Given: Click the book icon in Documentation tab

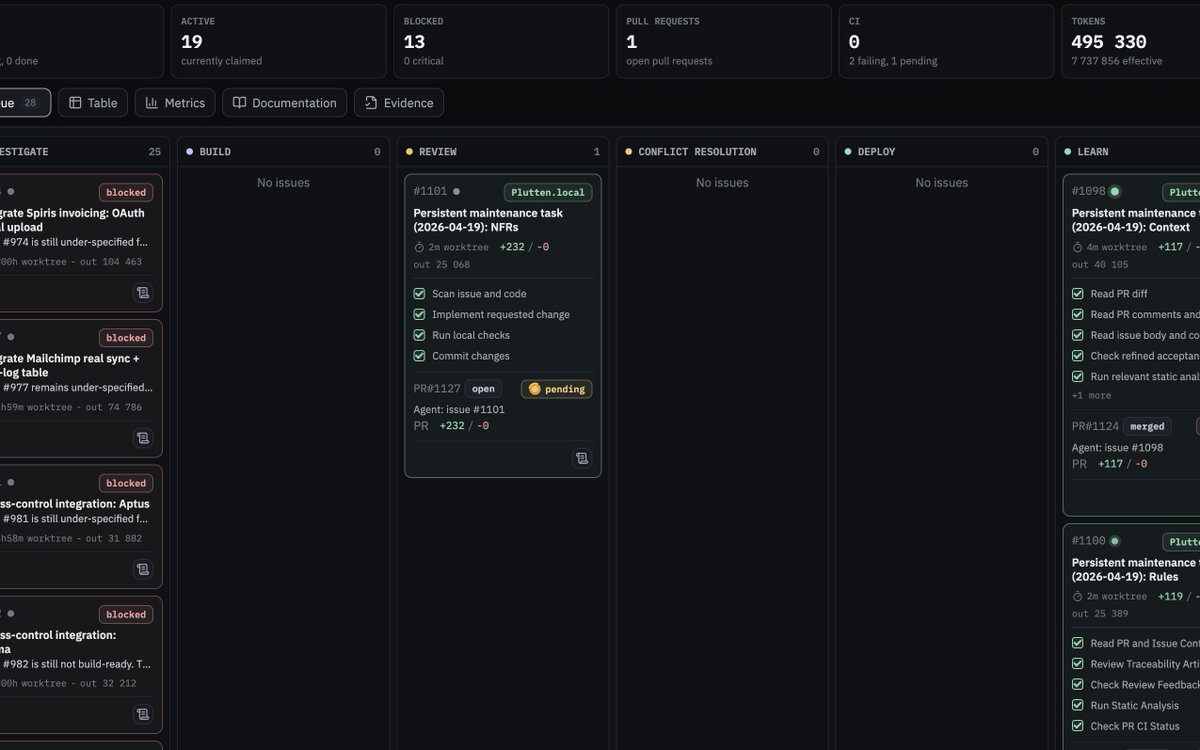Looking at the screenshot, I should click(x=239, y=103).
